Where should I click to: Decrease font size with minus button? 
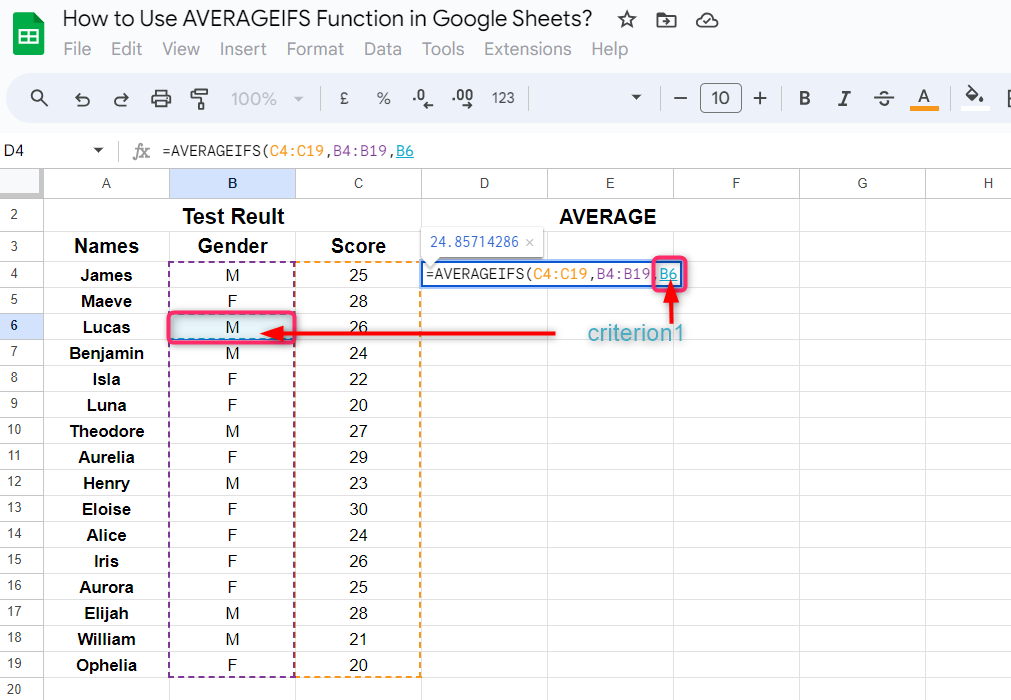click(x=680, y=99)
